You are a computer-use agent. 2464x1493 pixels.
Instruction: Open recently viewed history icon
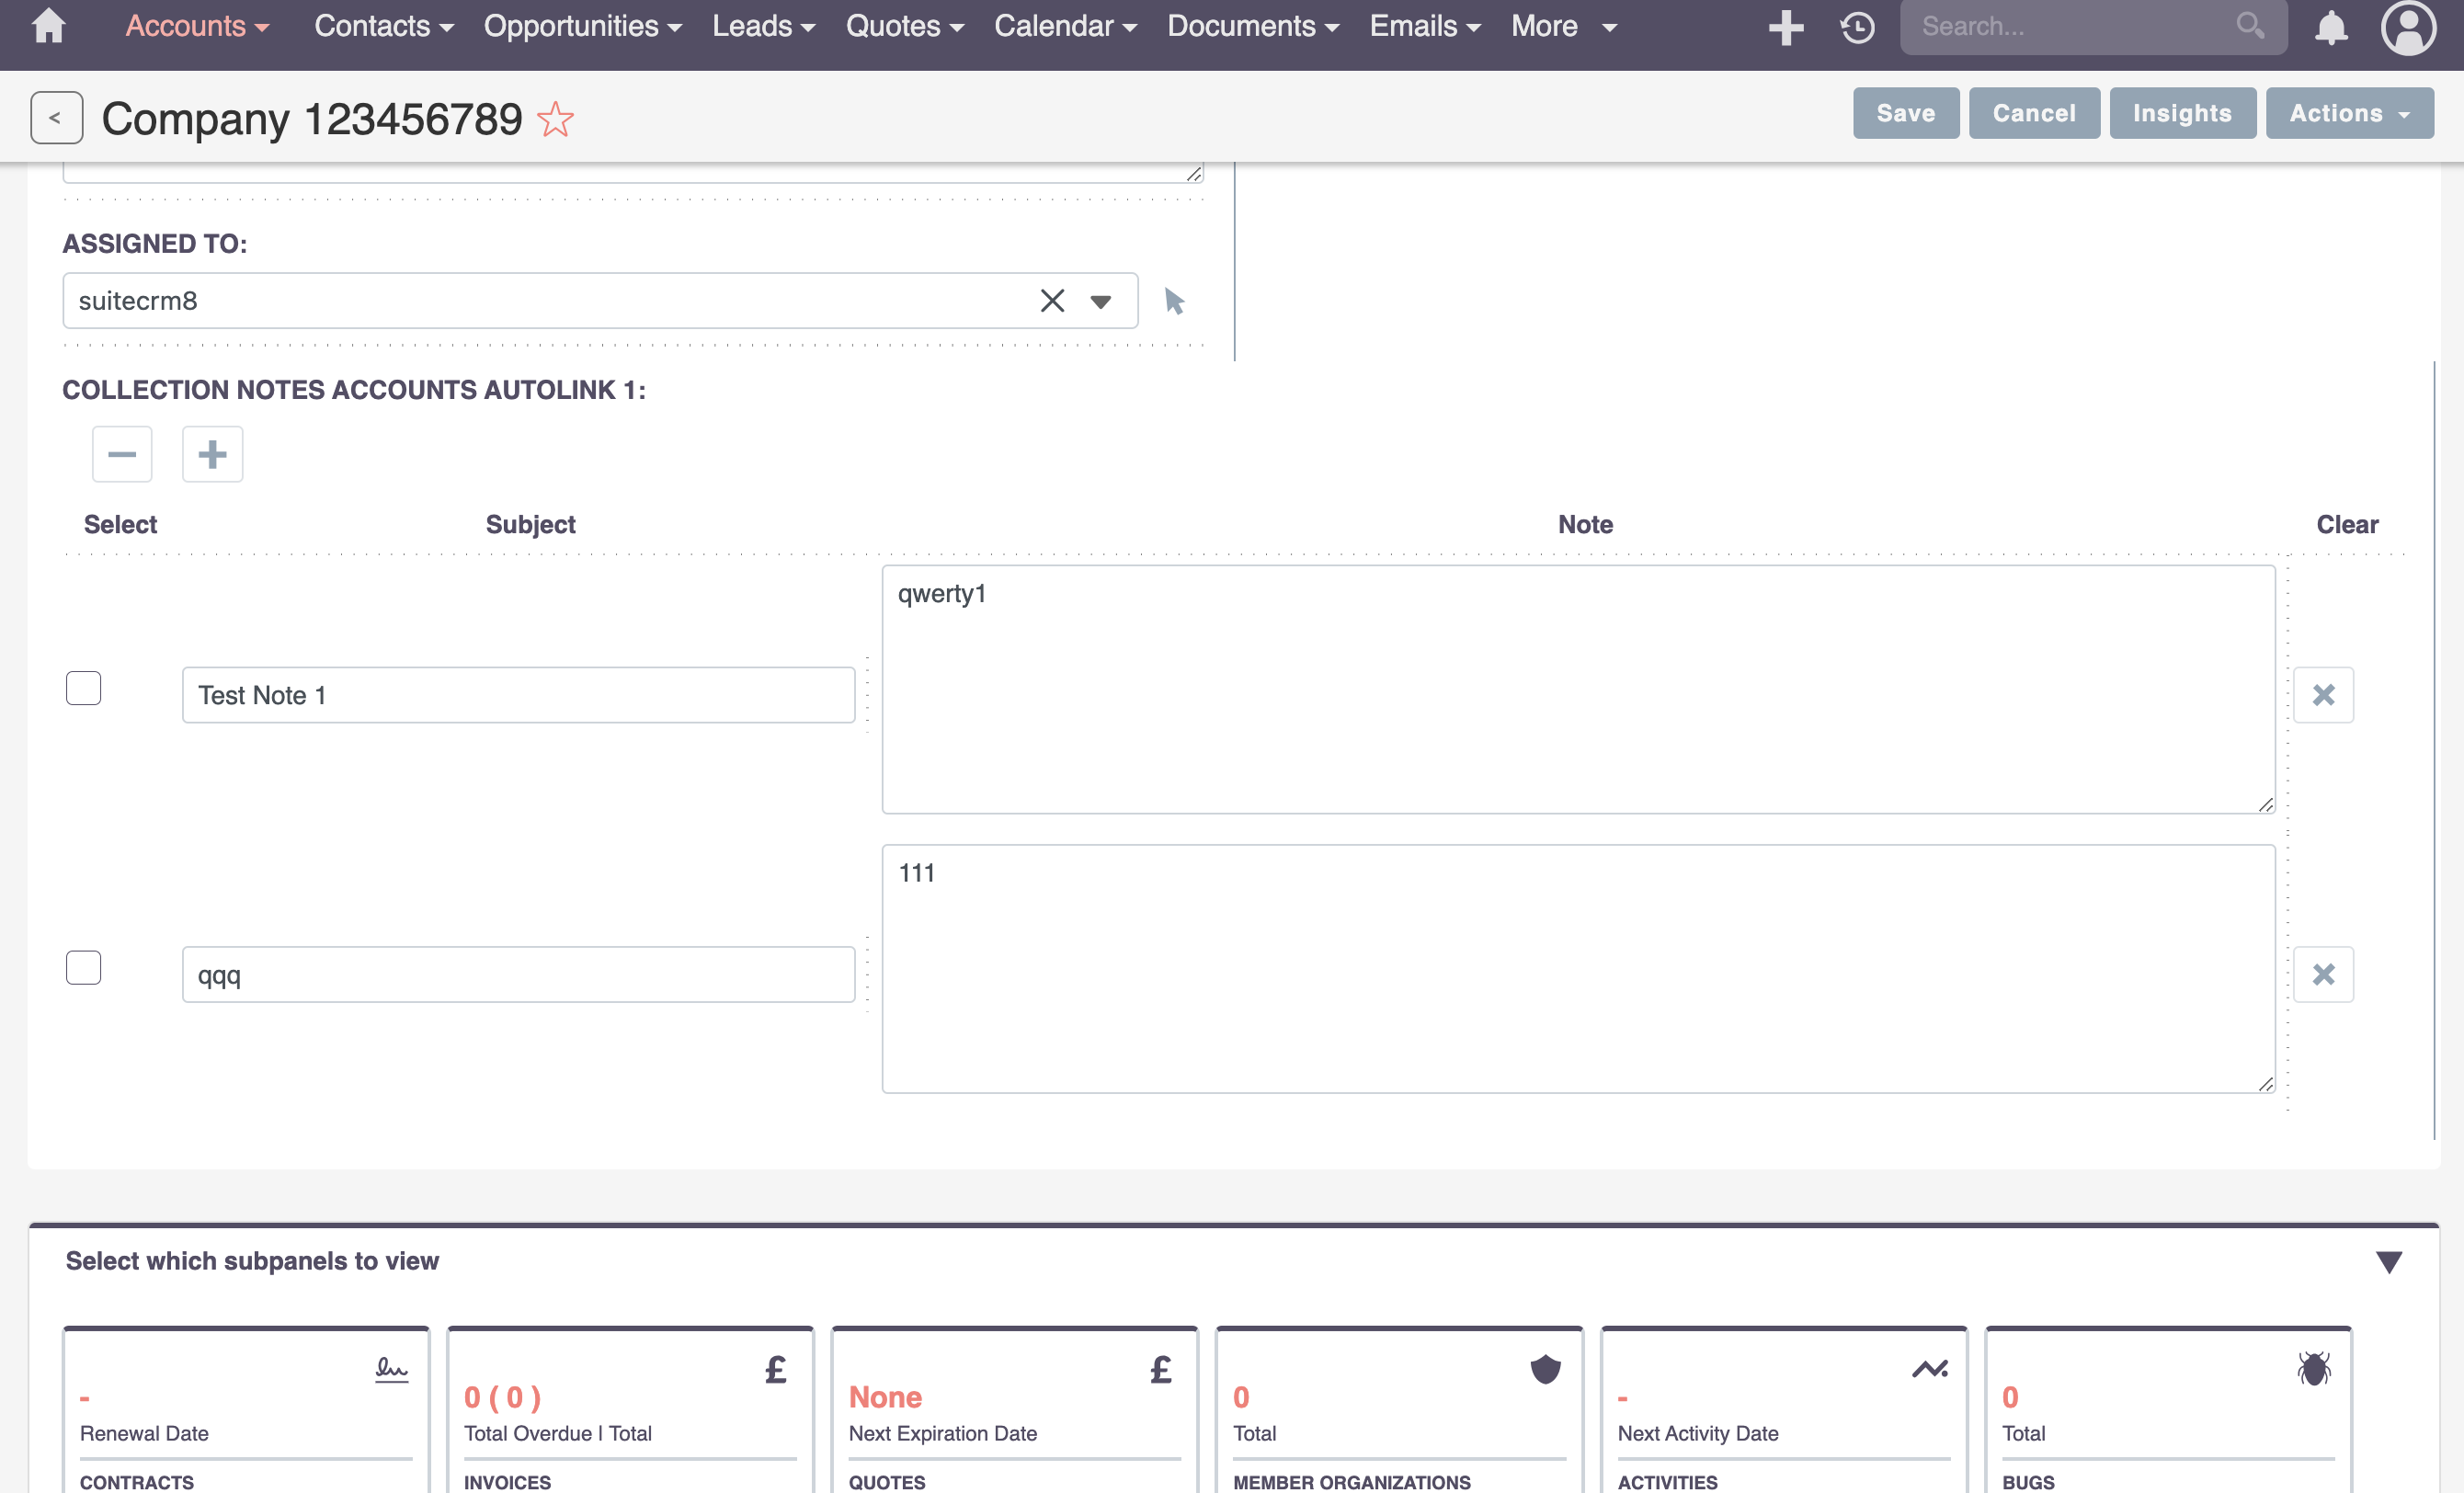[x=1857, y=27]
